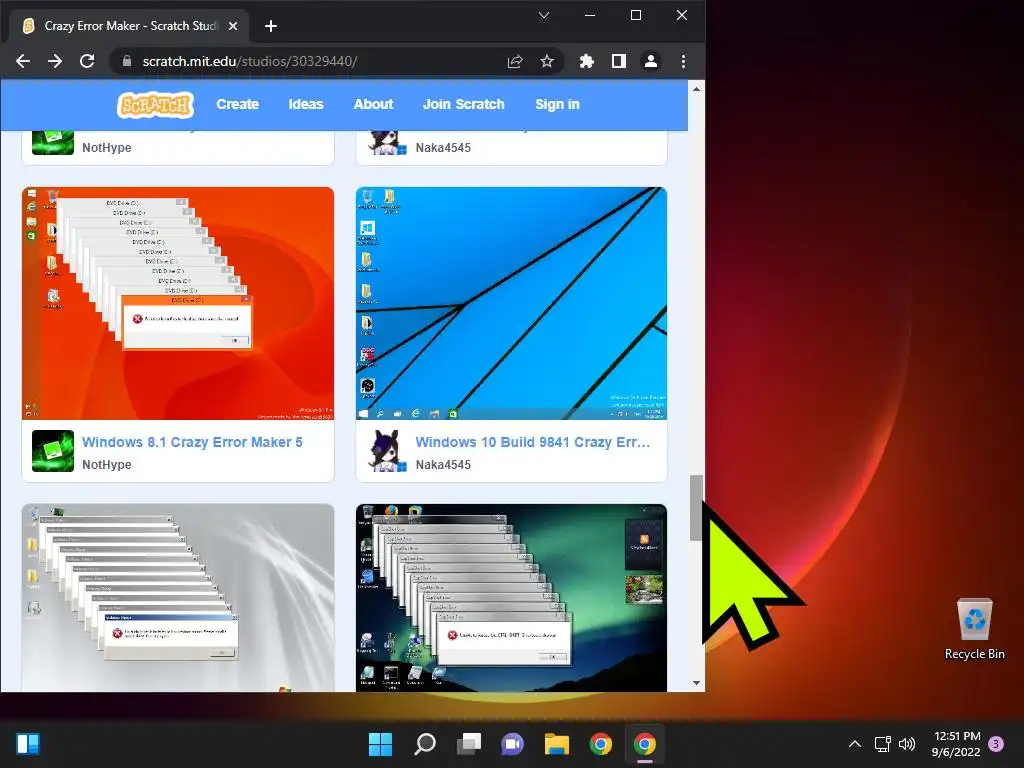Open the Windows Start button

pyautogui.click(x=380, y=744)
